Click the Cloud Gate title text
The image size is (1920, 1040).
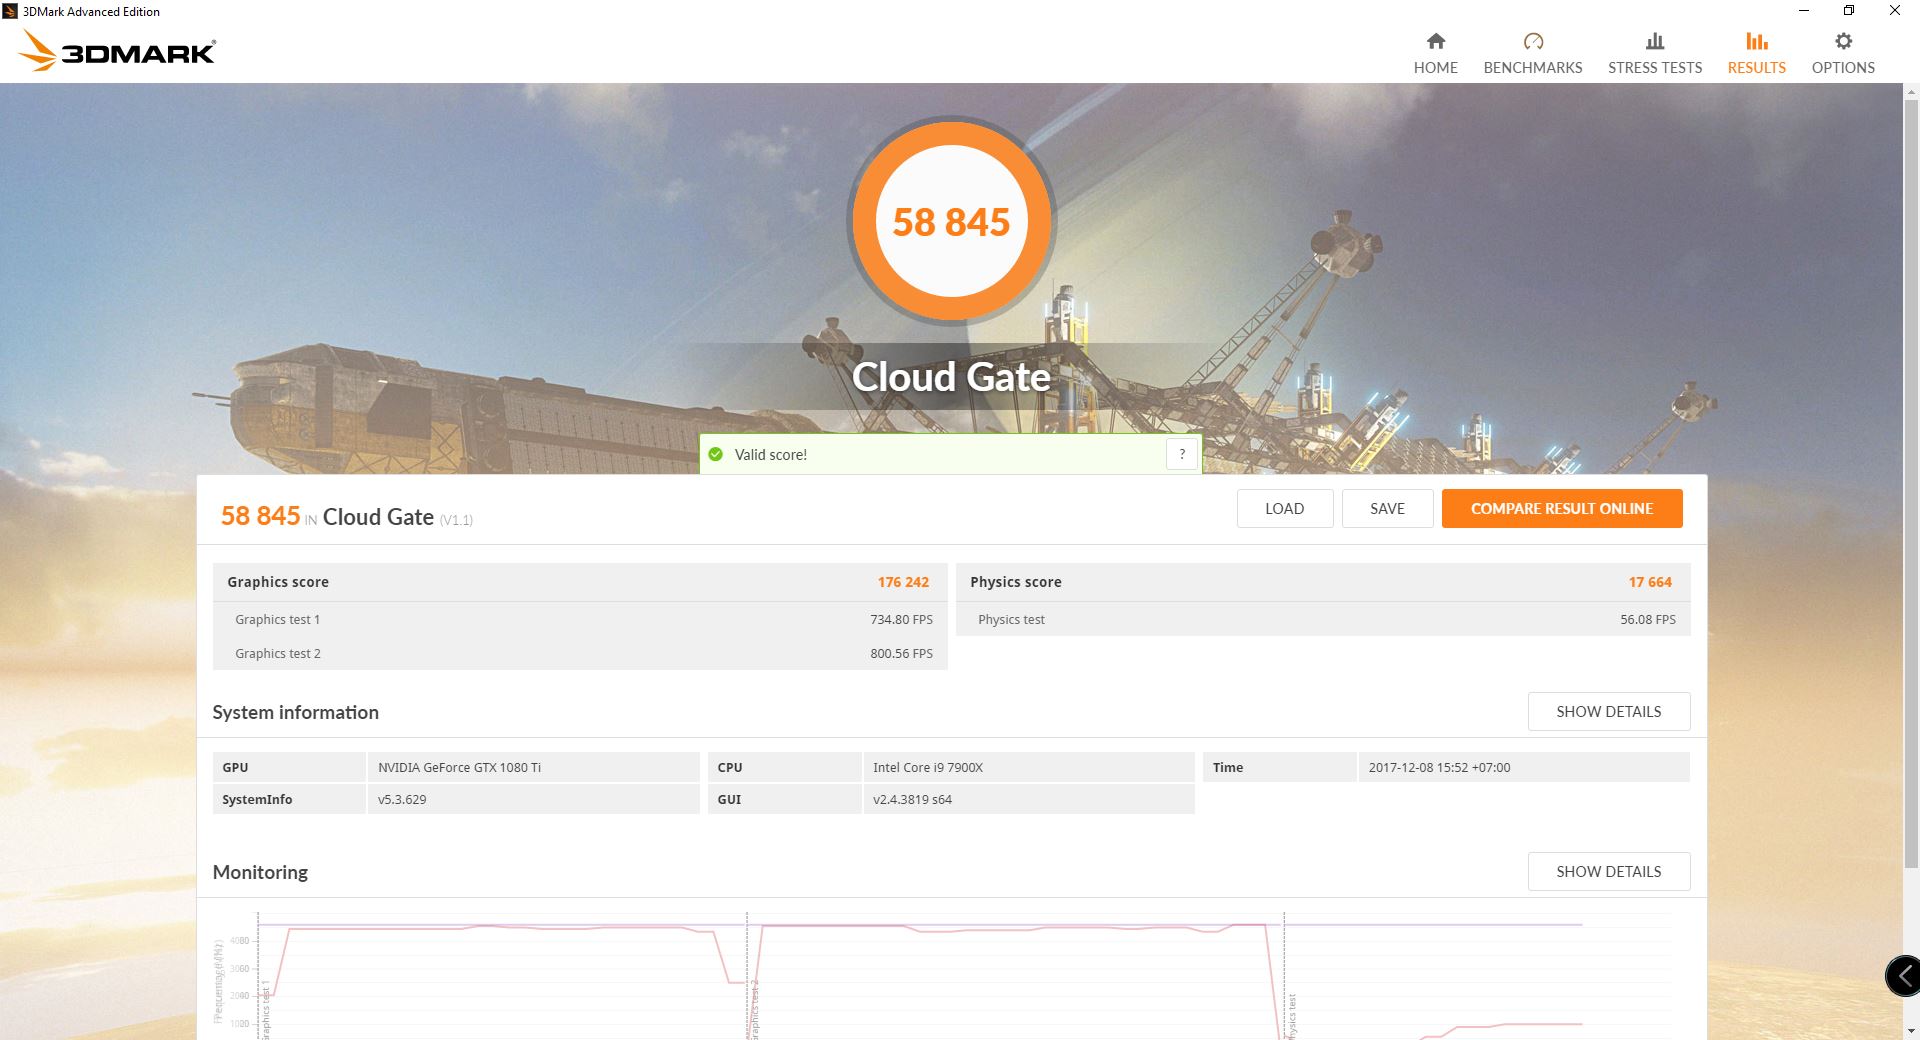point(951,377)
